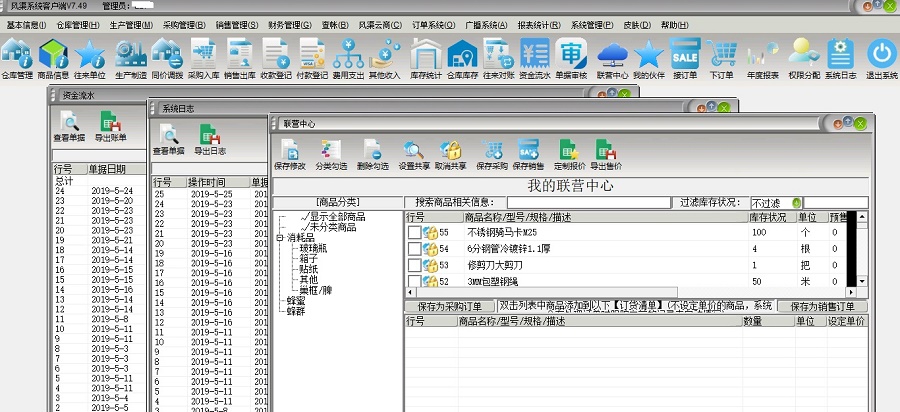Open 皮肤(D) menu
900x412 pixels.
tap(637, 25)
